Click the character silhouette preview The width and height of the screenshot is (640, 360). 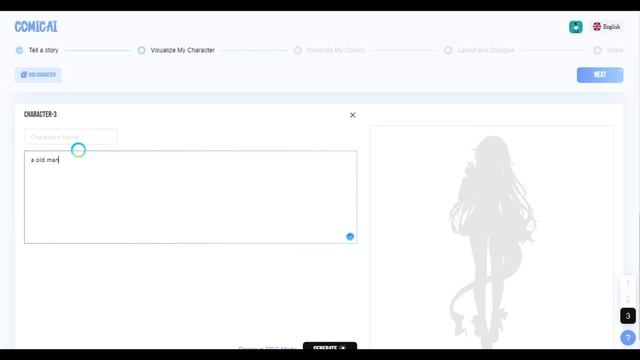point(492,242)
